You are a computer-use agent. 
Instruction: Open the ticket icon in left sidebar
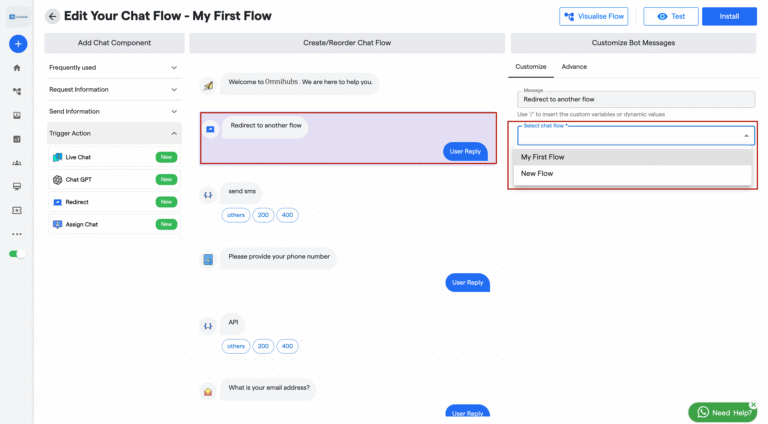point(17,211)
